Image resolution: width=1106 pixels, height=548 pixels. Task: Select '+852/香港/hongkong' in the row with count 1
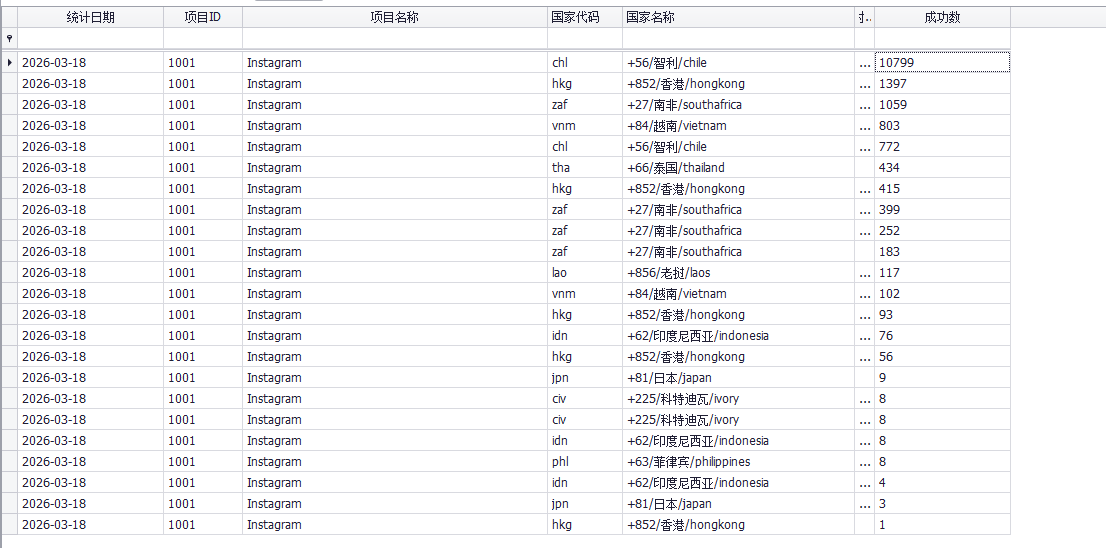point(739,525)
